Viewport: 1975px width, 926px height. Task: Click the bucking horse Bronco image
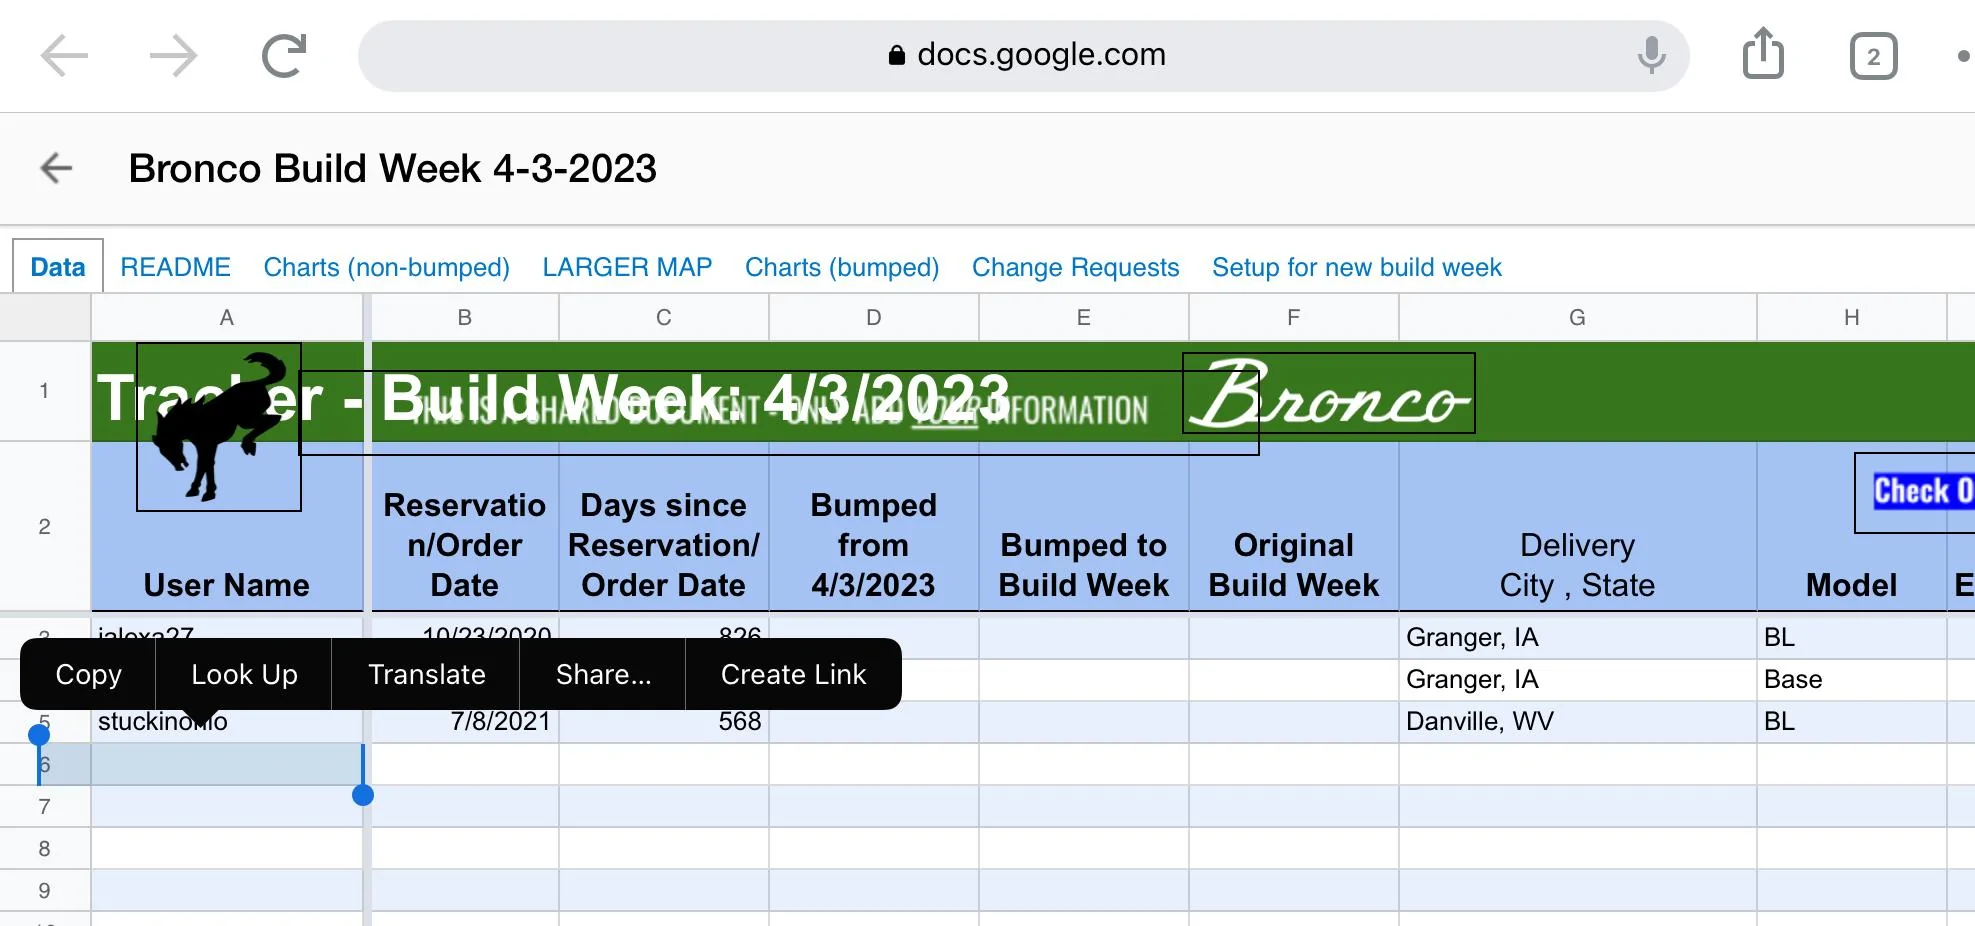[219, 427]
